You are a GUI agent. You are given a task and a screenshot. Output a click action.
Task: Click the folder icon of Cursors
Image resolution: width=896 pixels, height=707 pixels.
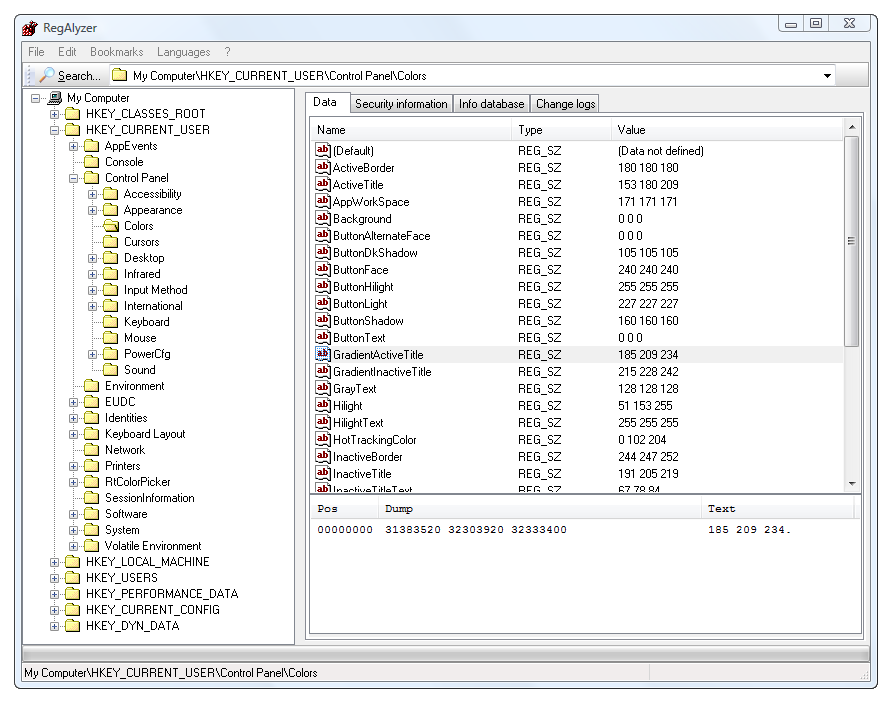point(111,242)
